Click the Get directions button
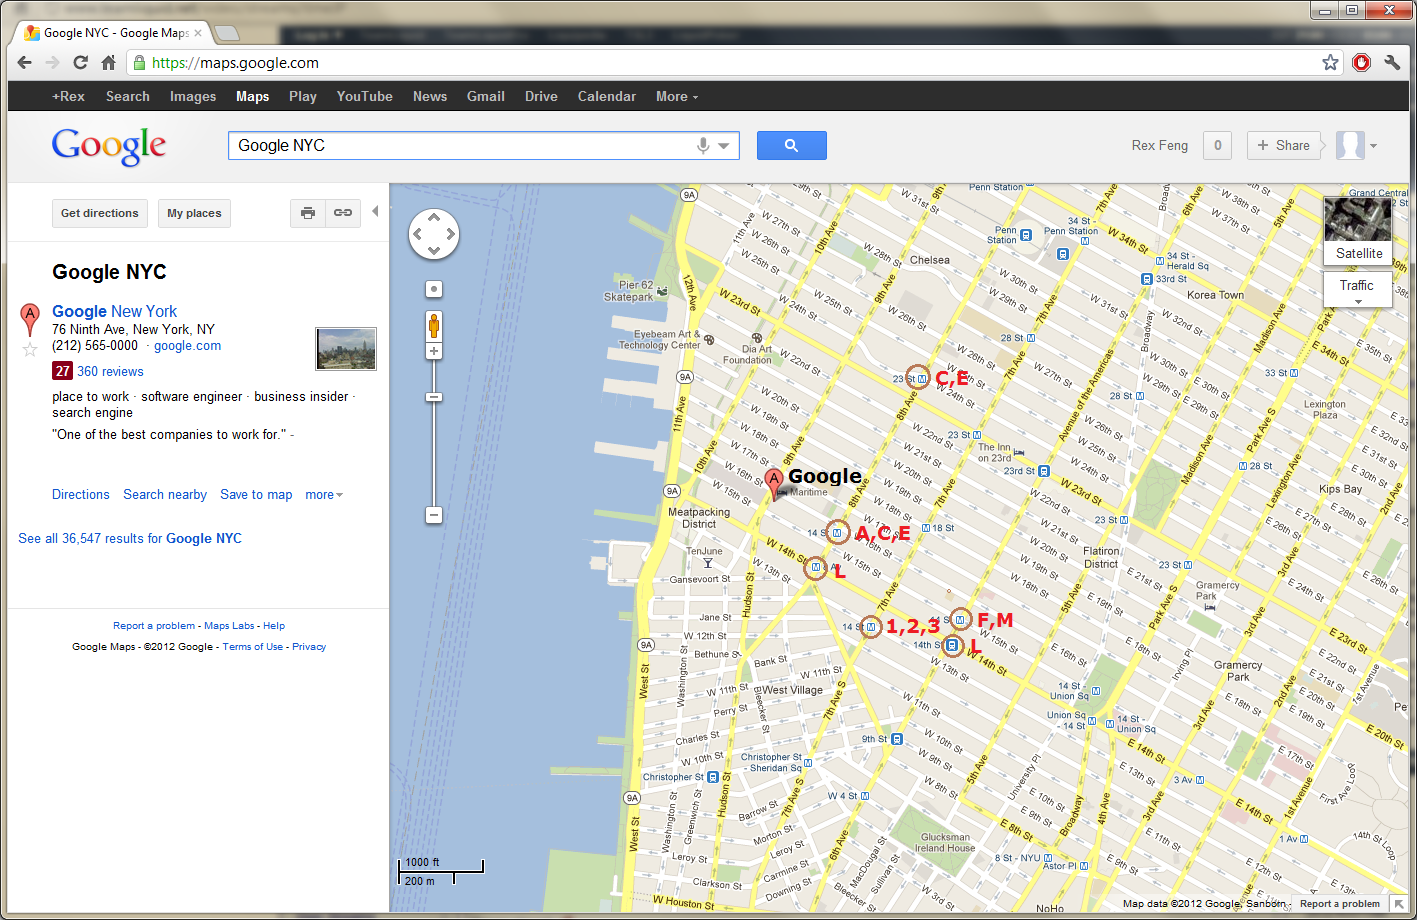The image size is (1417, 920). click(100, 213)
